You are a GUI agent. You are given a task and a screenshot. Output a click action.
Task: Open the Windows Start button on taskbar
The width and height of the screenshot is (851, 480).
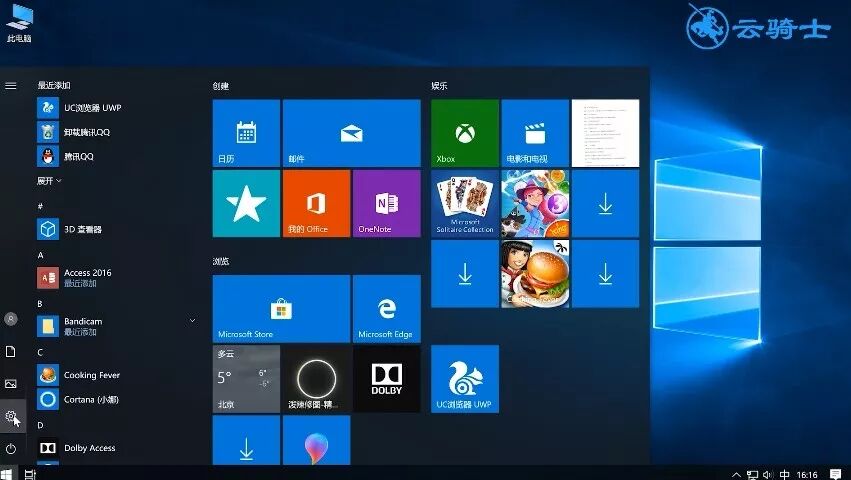(x=6, y=474)
